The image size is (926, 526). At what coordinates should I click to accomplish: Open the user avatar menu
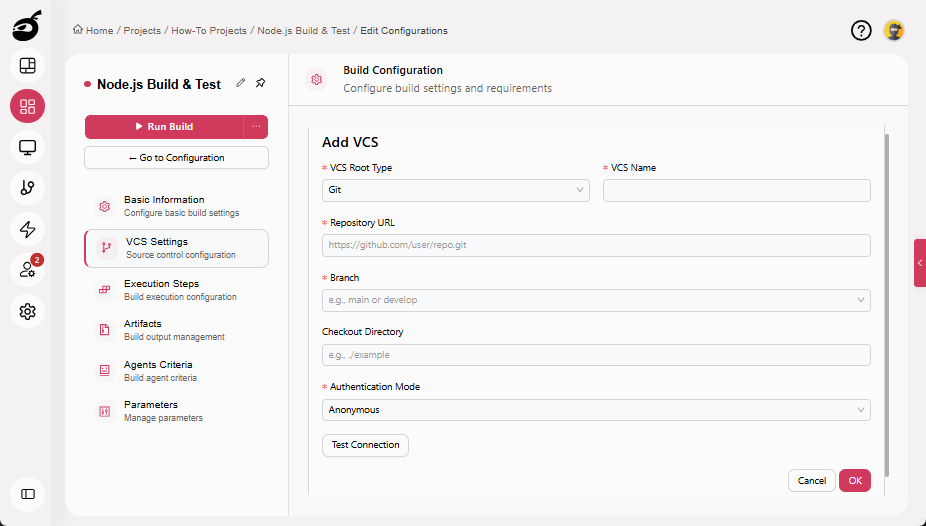tap(894, 30)
